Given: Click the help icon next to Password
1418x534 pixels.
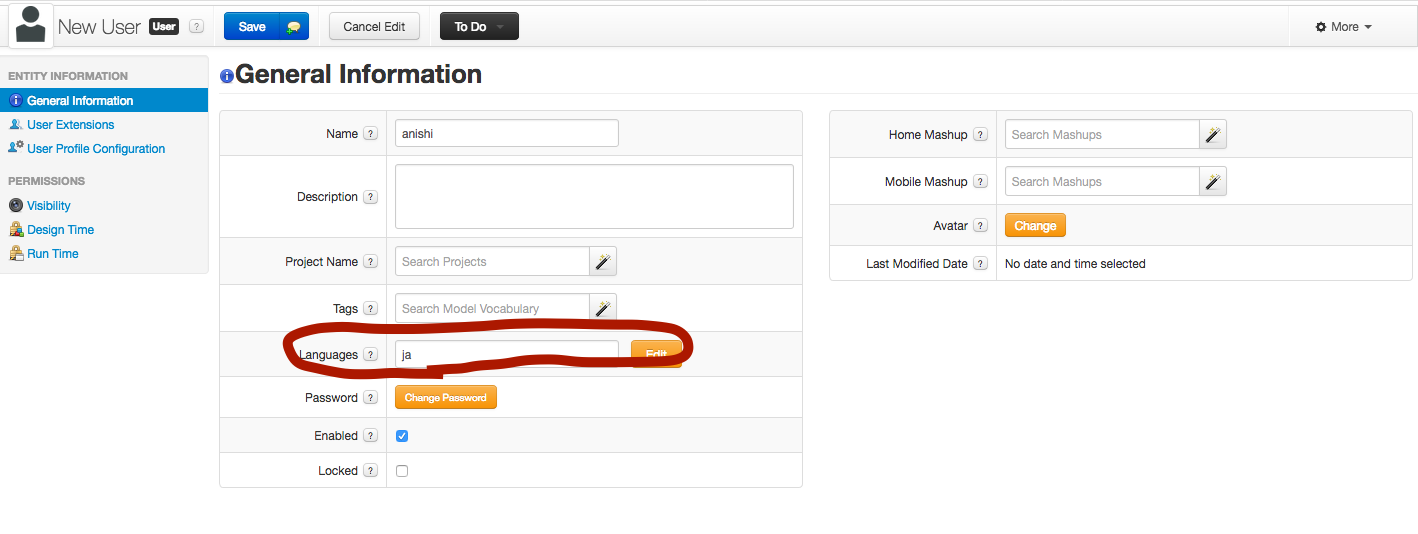Looking at the screenshot, I should 370,398.
